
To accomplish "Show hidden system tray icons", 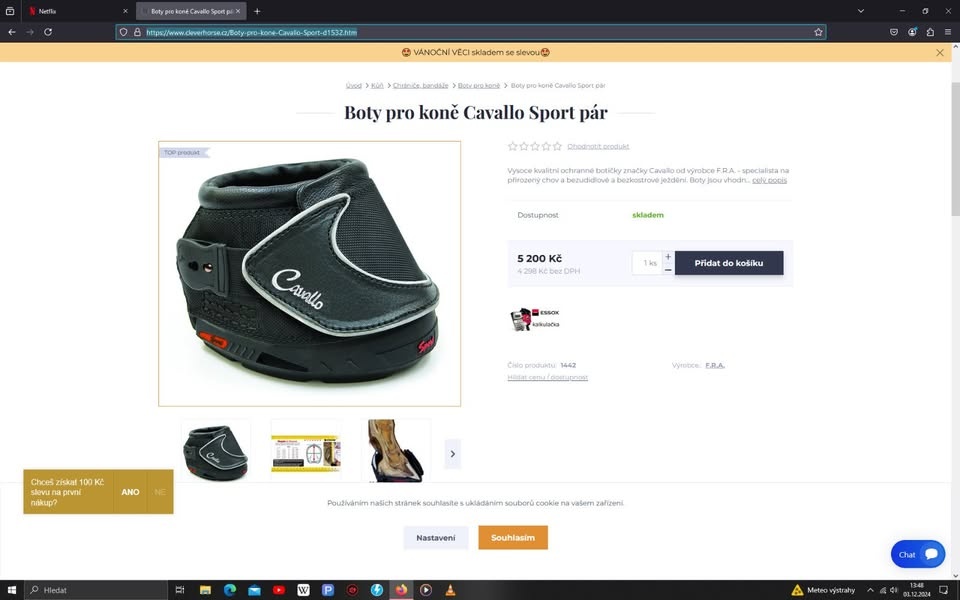I will pos(870,590).
